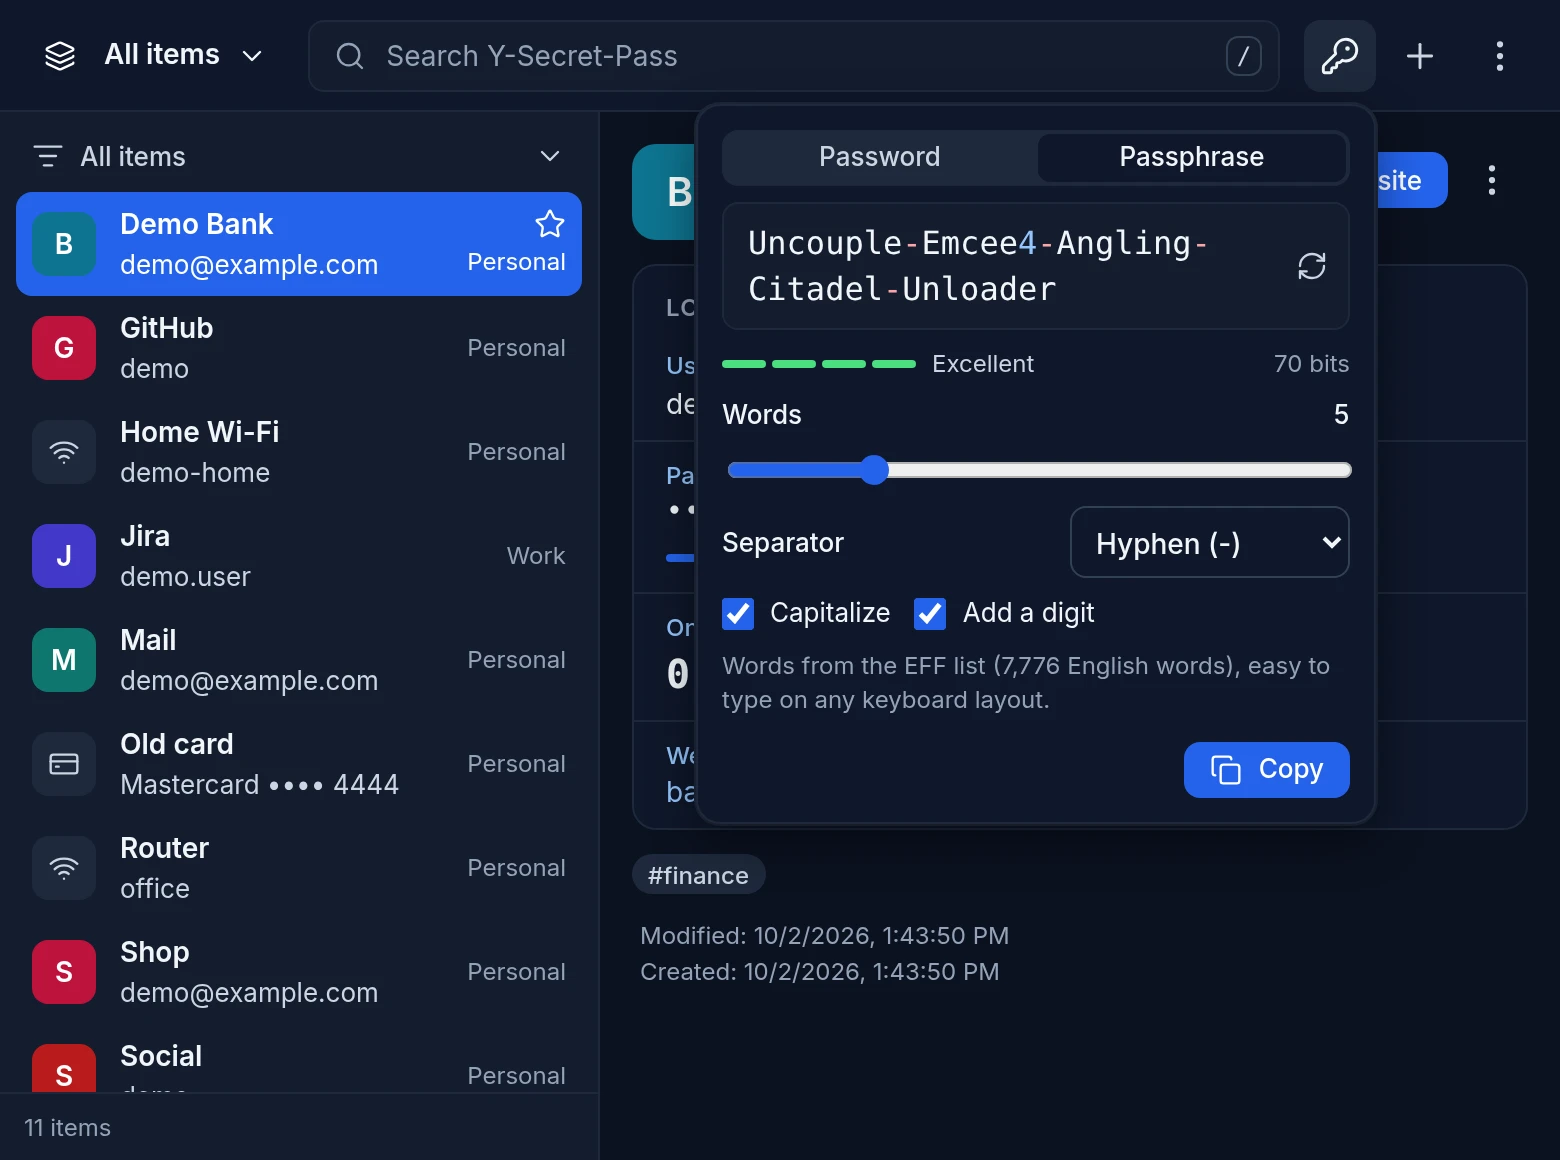This screenshot has width=1560, height=1160.
Task: Click the GitHub red G avatar
Action: click(64, 348)
